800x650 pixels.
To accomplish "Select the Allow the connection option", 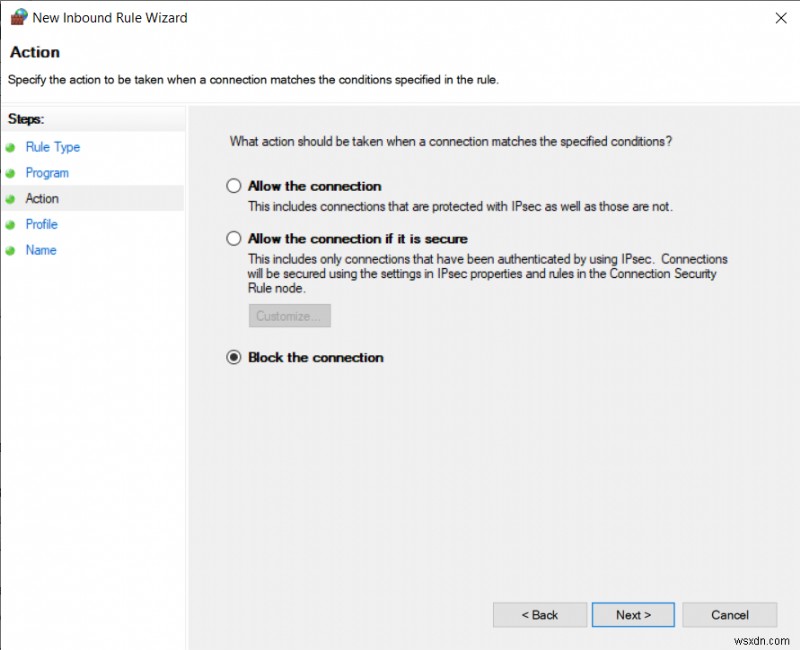I will click(233, 186).
